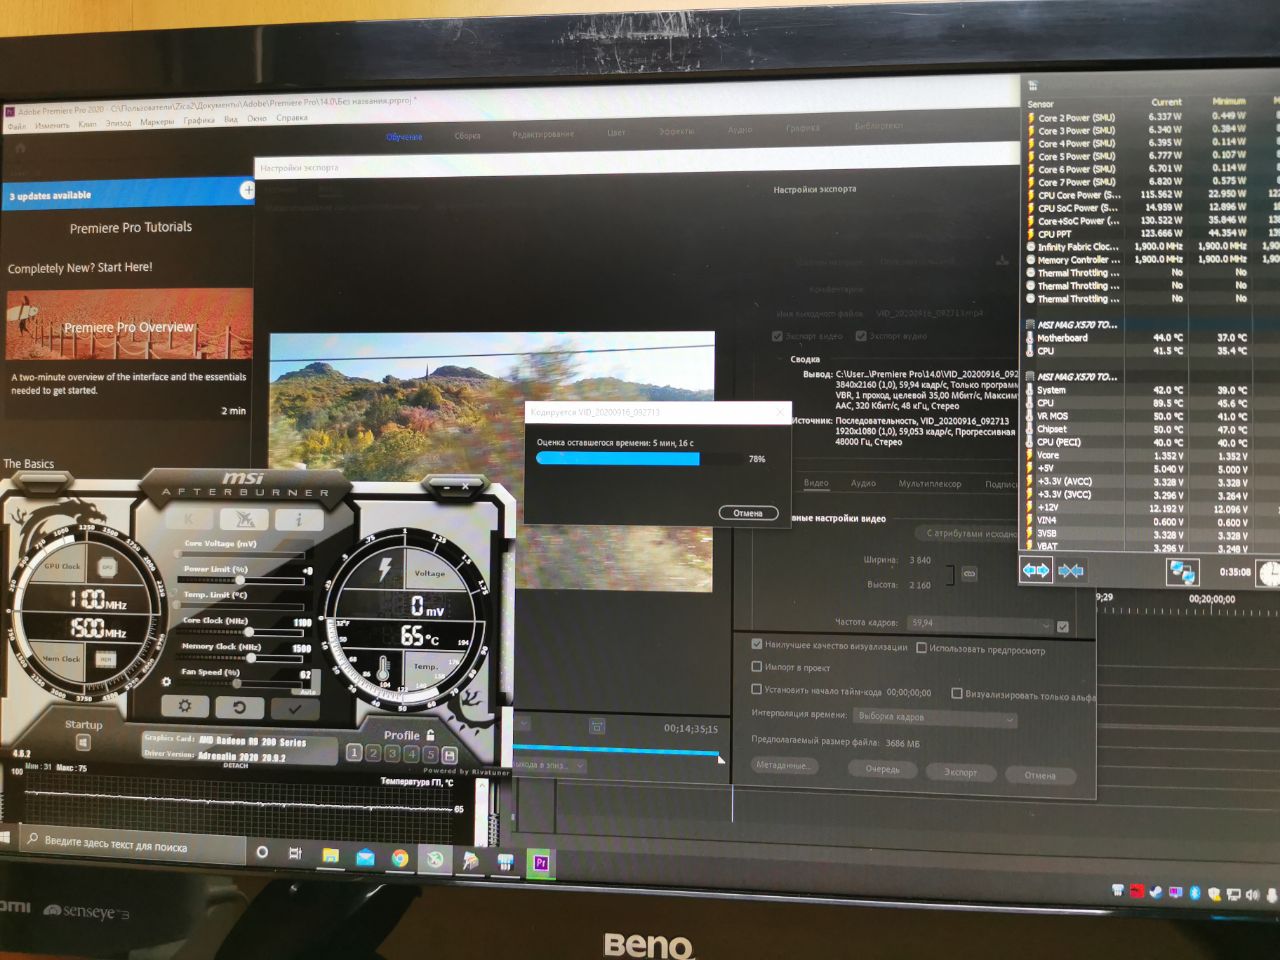
Task: Select Afterburner profile slot 1
Action: pyautogui.click(x=355, y=753)
